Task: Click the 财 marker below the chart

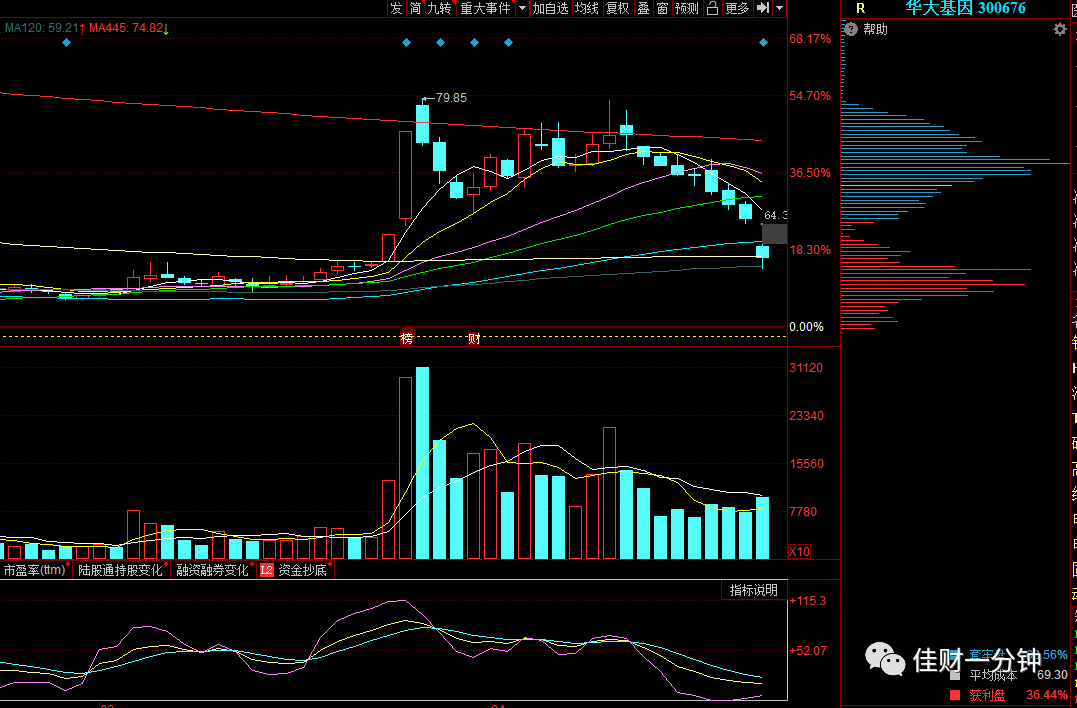Action: click(474, 338)
